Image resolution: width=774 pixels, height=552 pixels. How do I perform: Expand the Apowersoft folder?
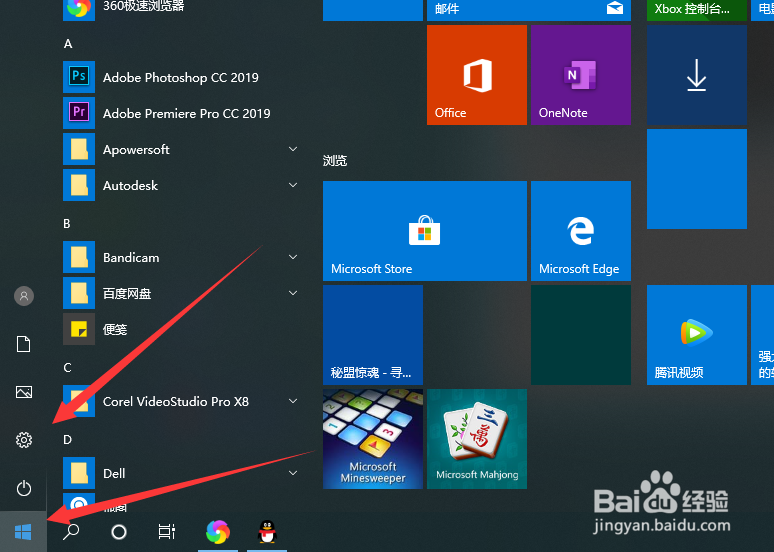[180, 150]
